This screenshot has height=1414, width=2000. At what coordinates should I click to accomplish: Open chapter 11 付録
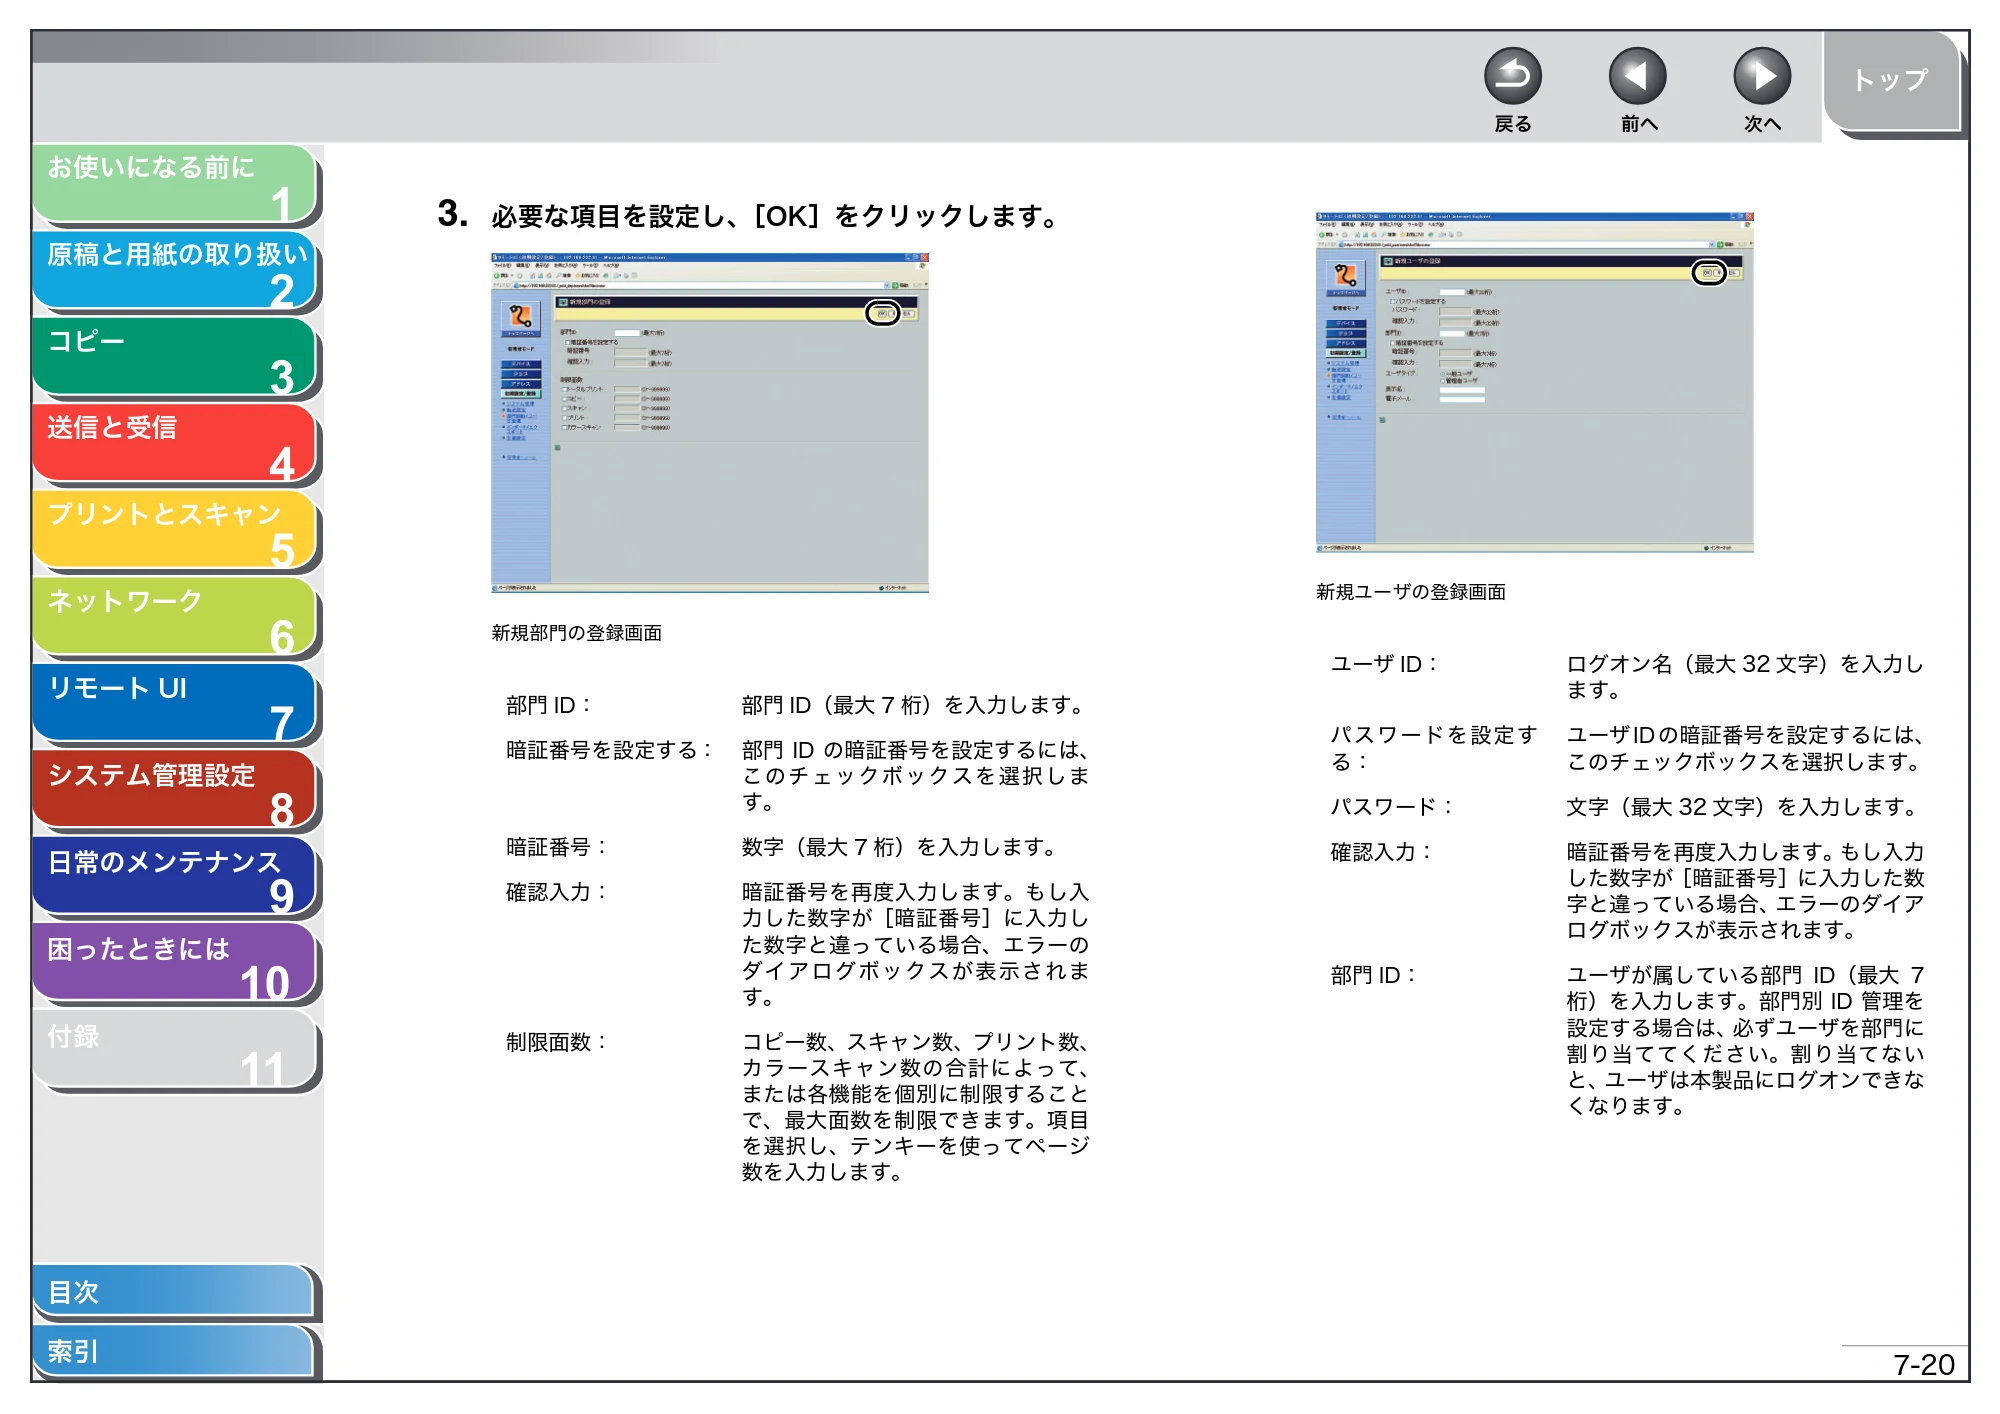pos(175,1051)
